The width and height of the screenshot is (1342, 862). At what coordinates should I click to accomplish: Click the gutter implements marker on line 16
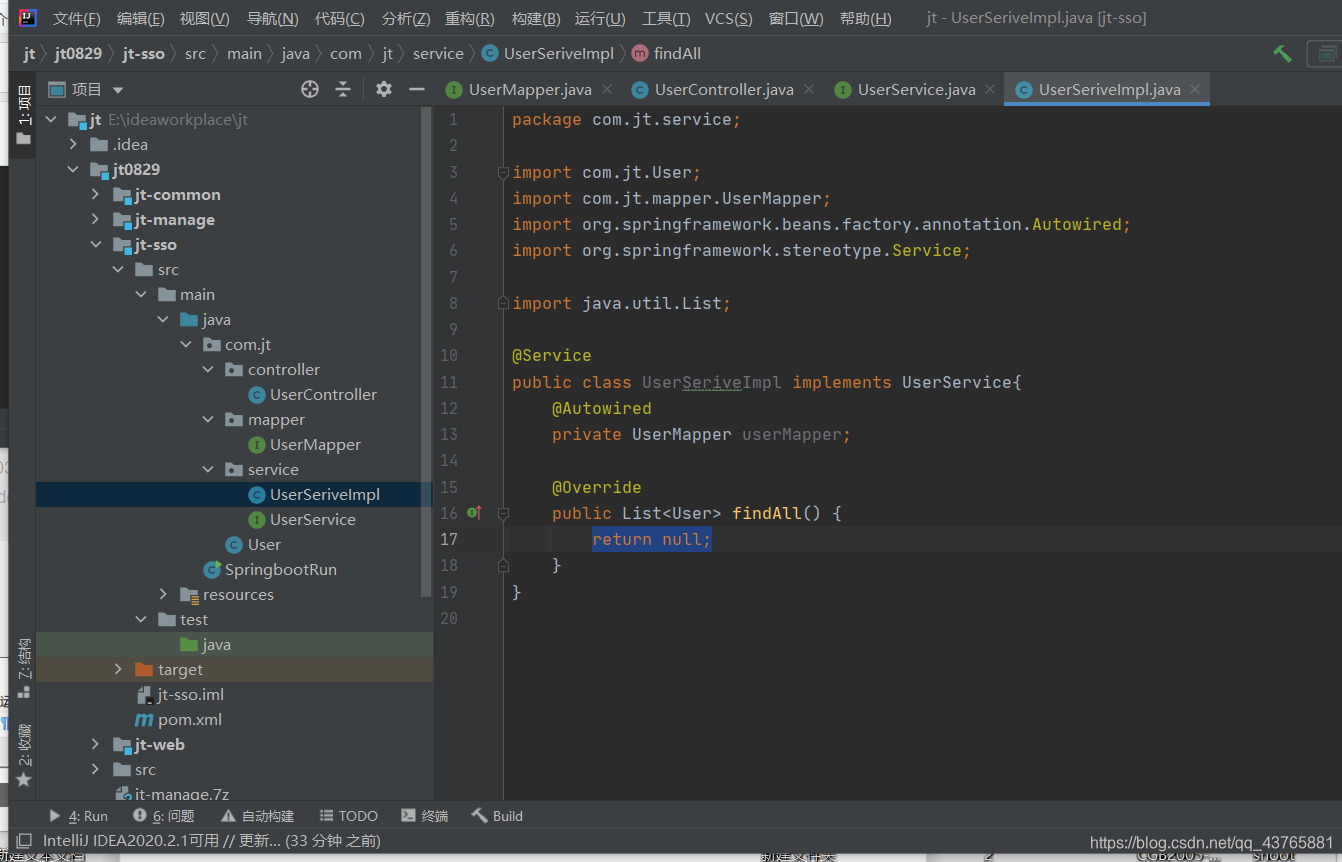(474, 513)
